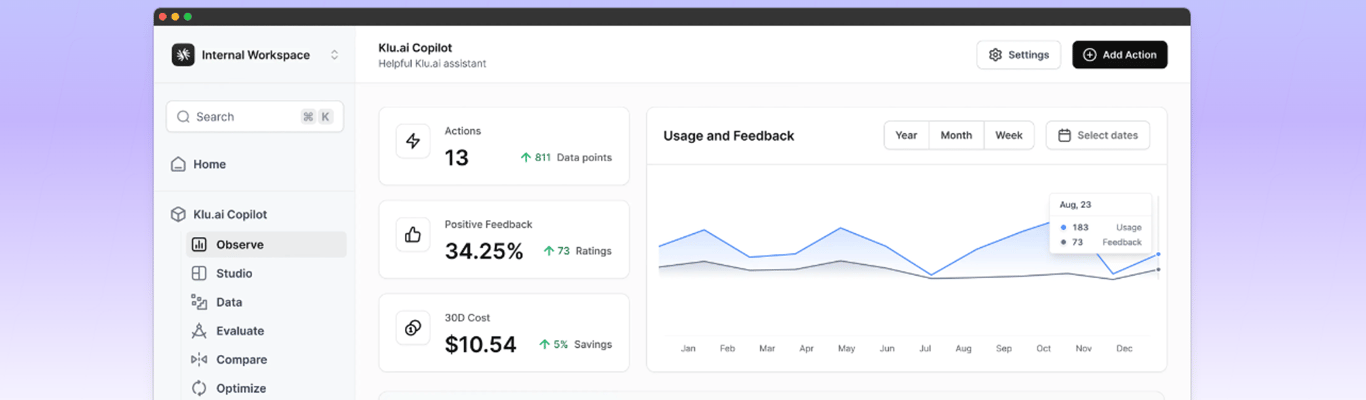Click the 73 Feedback tooltip row
The image size is (1366, 400).
(x=1101, y=242)
